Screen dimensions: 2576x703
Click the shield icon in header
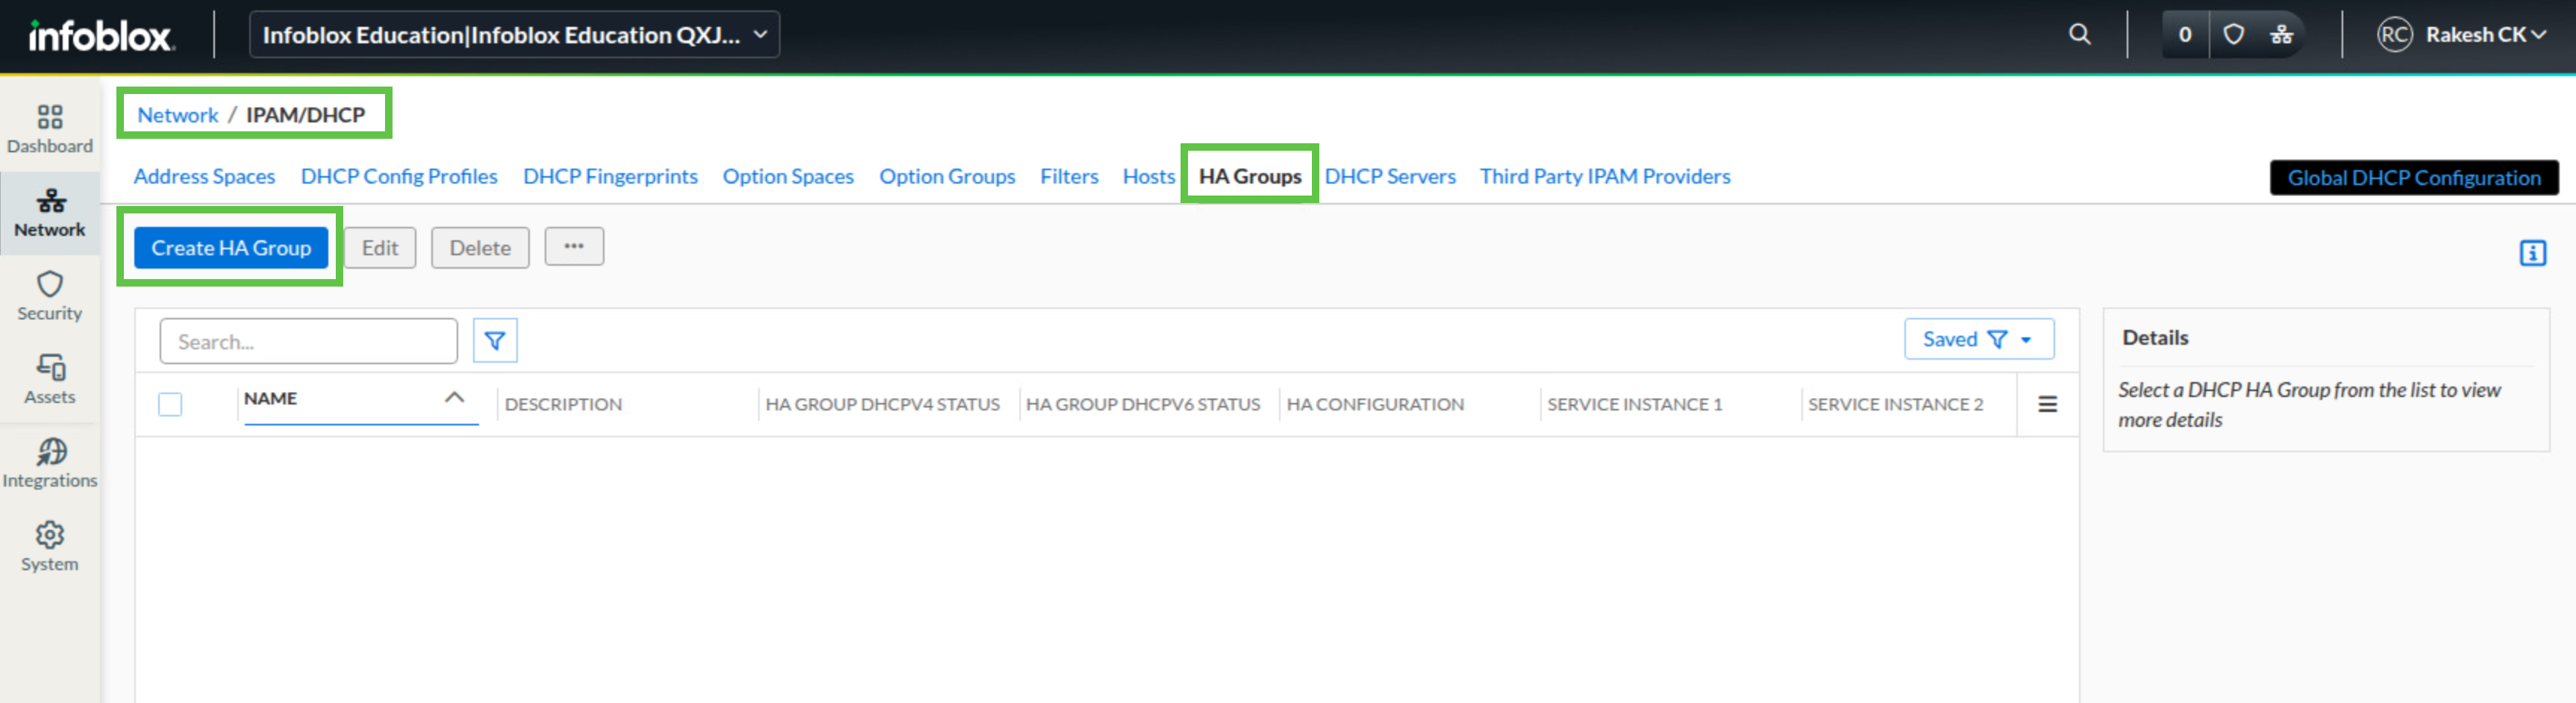click(2233, 35)
